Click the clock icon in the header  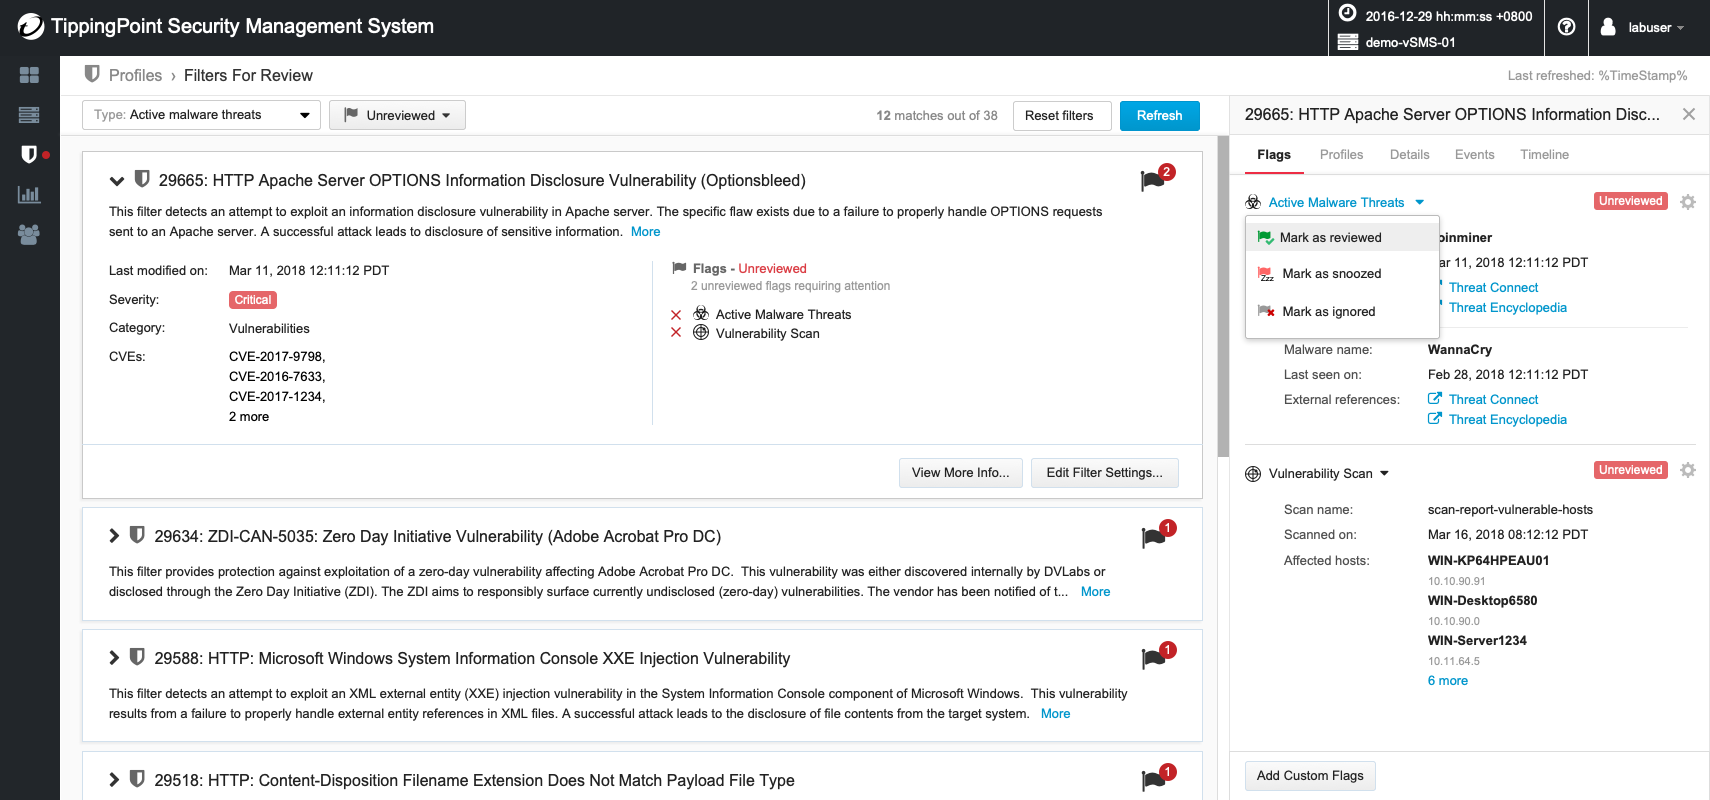pyautogui.click(x=1348, y=13)
